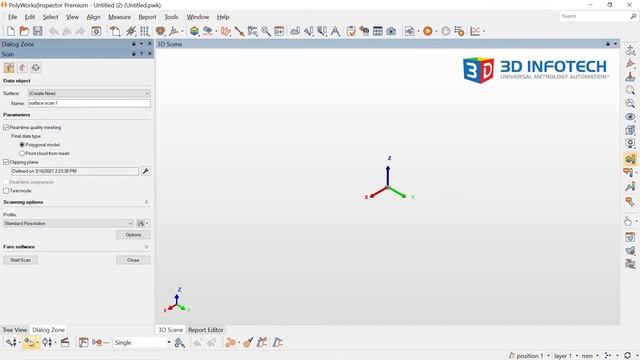Close the Dialog Zone panel
This screenshot has height=360, width=640.
coord(150,44)
